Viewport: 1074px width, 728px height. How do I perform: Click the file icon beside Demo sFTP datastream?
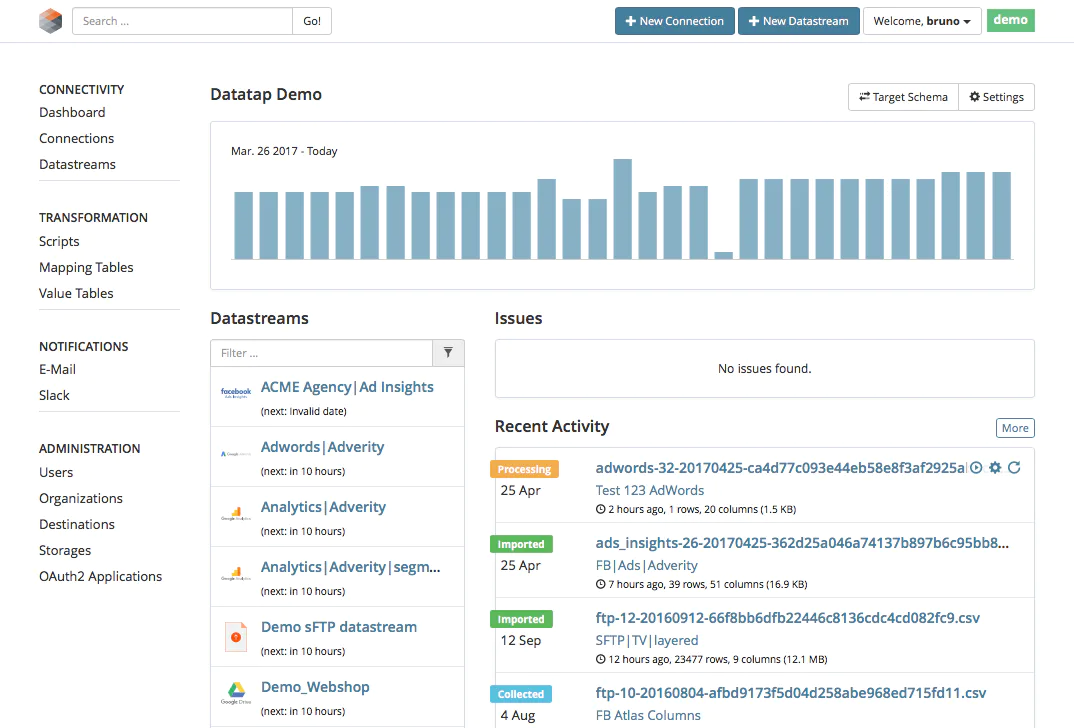pos(236,636)
